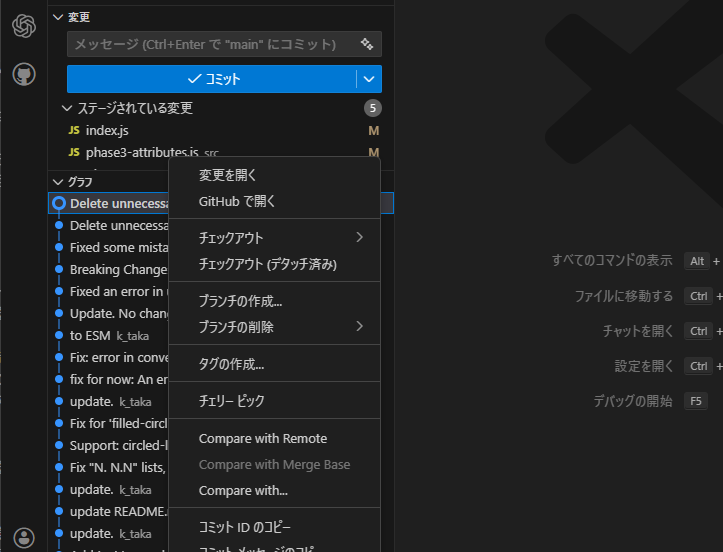Select GitHub で開く in the context menu
723x552 pixels.
coord(237,201)
